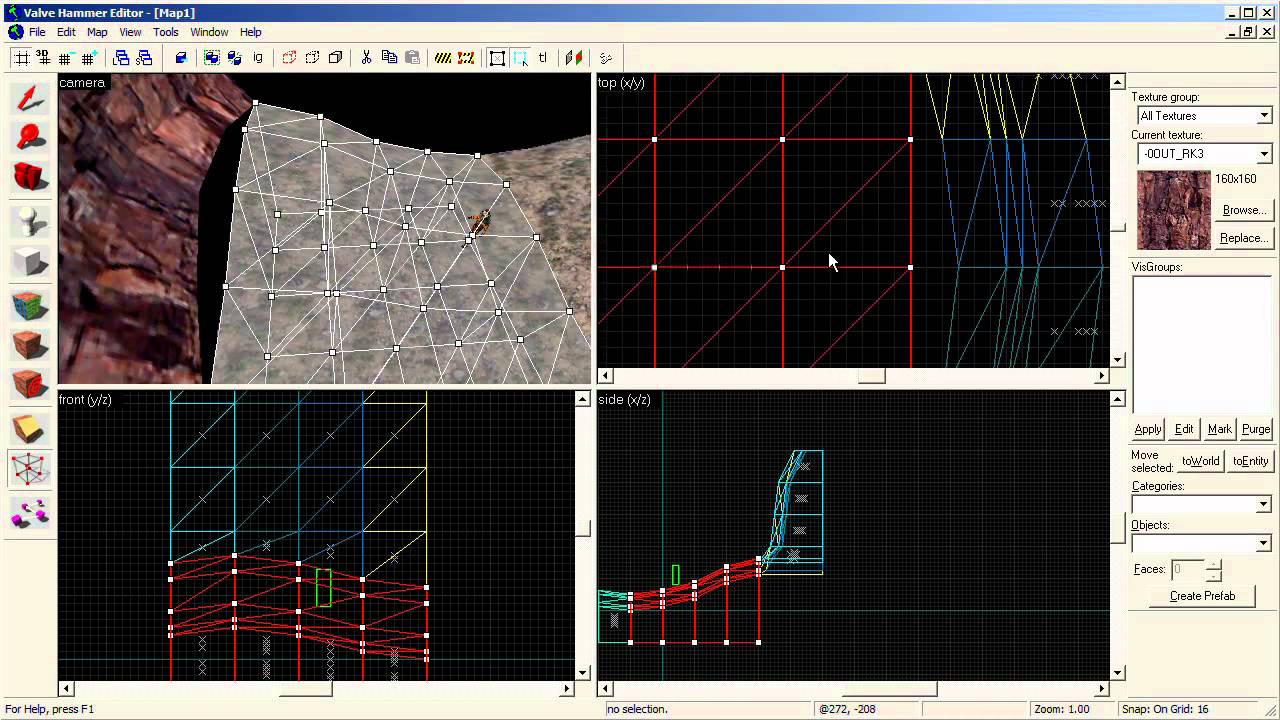Viewport: 1280px width, 720px height.
Task: Load window state icon
Action: (x=122, y=58)
